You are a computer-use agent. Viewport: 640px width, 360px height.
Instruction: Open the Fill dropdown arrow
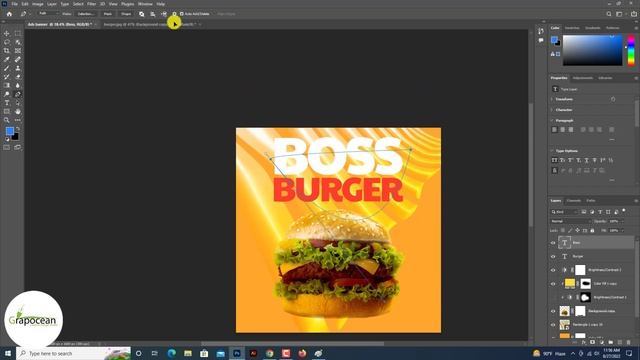pos(622,230)
